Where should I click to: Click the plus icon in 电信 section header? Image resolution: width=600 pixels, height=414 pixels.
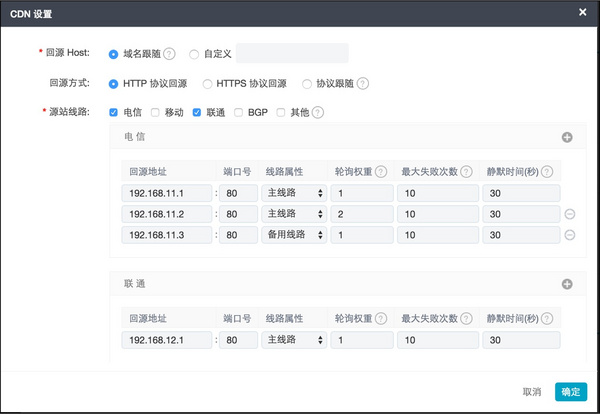567,136
